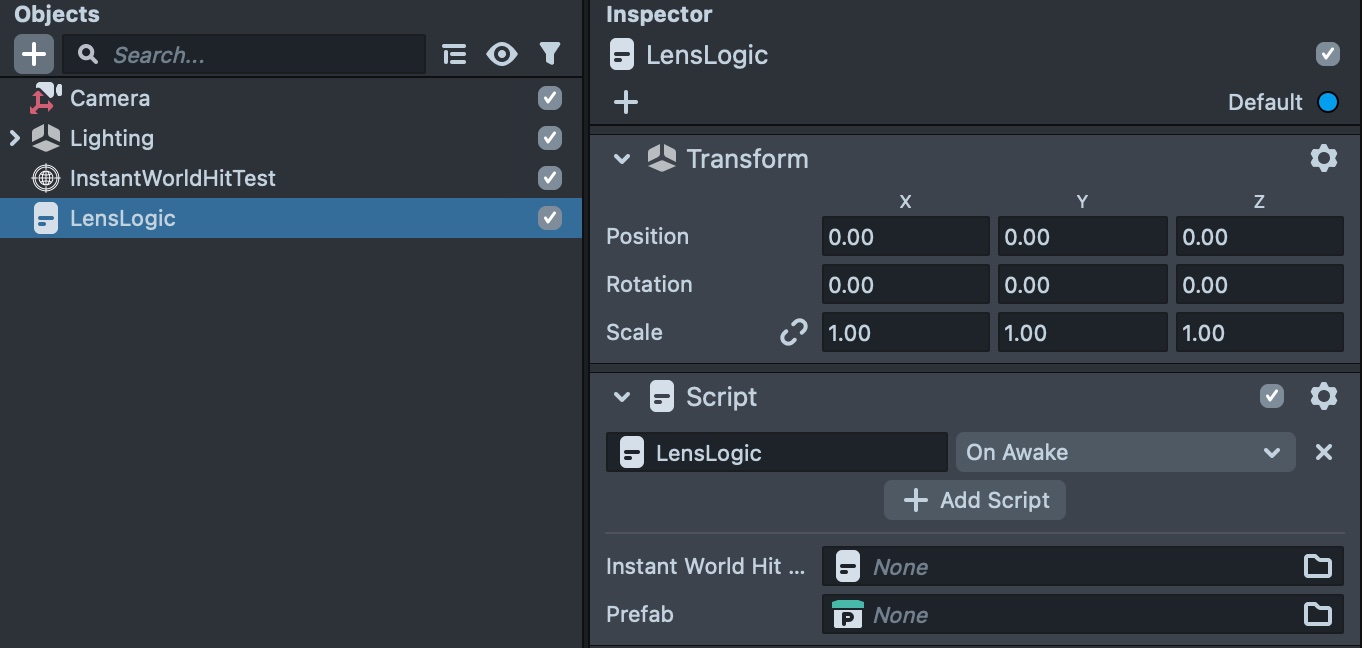
Task: Toggle objects visibility eye icon
Action: click(501, 54)
